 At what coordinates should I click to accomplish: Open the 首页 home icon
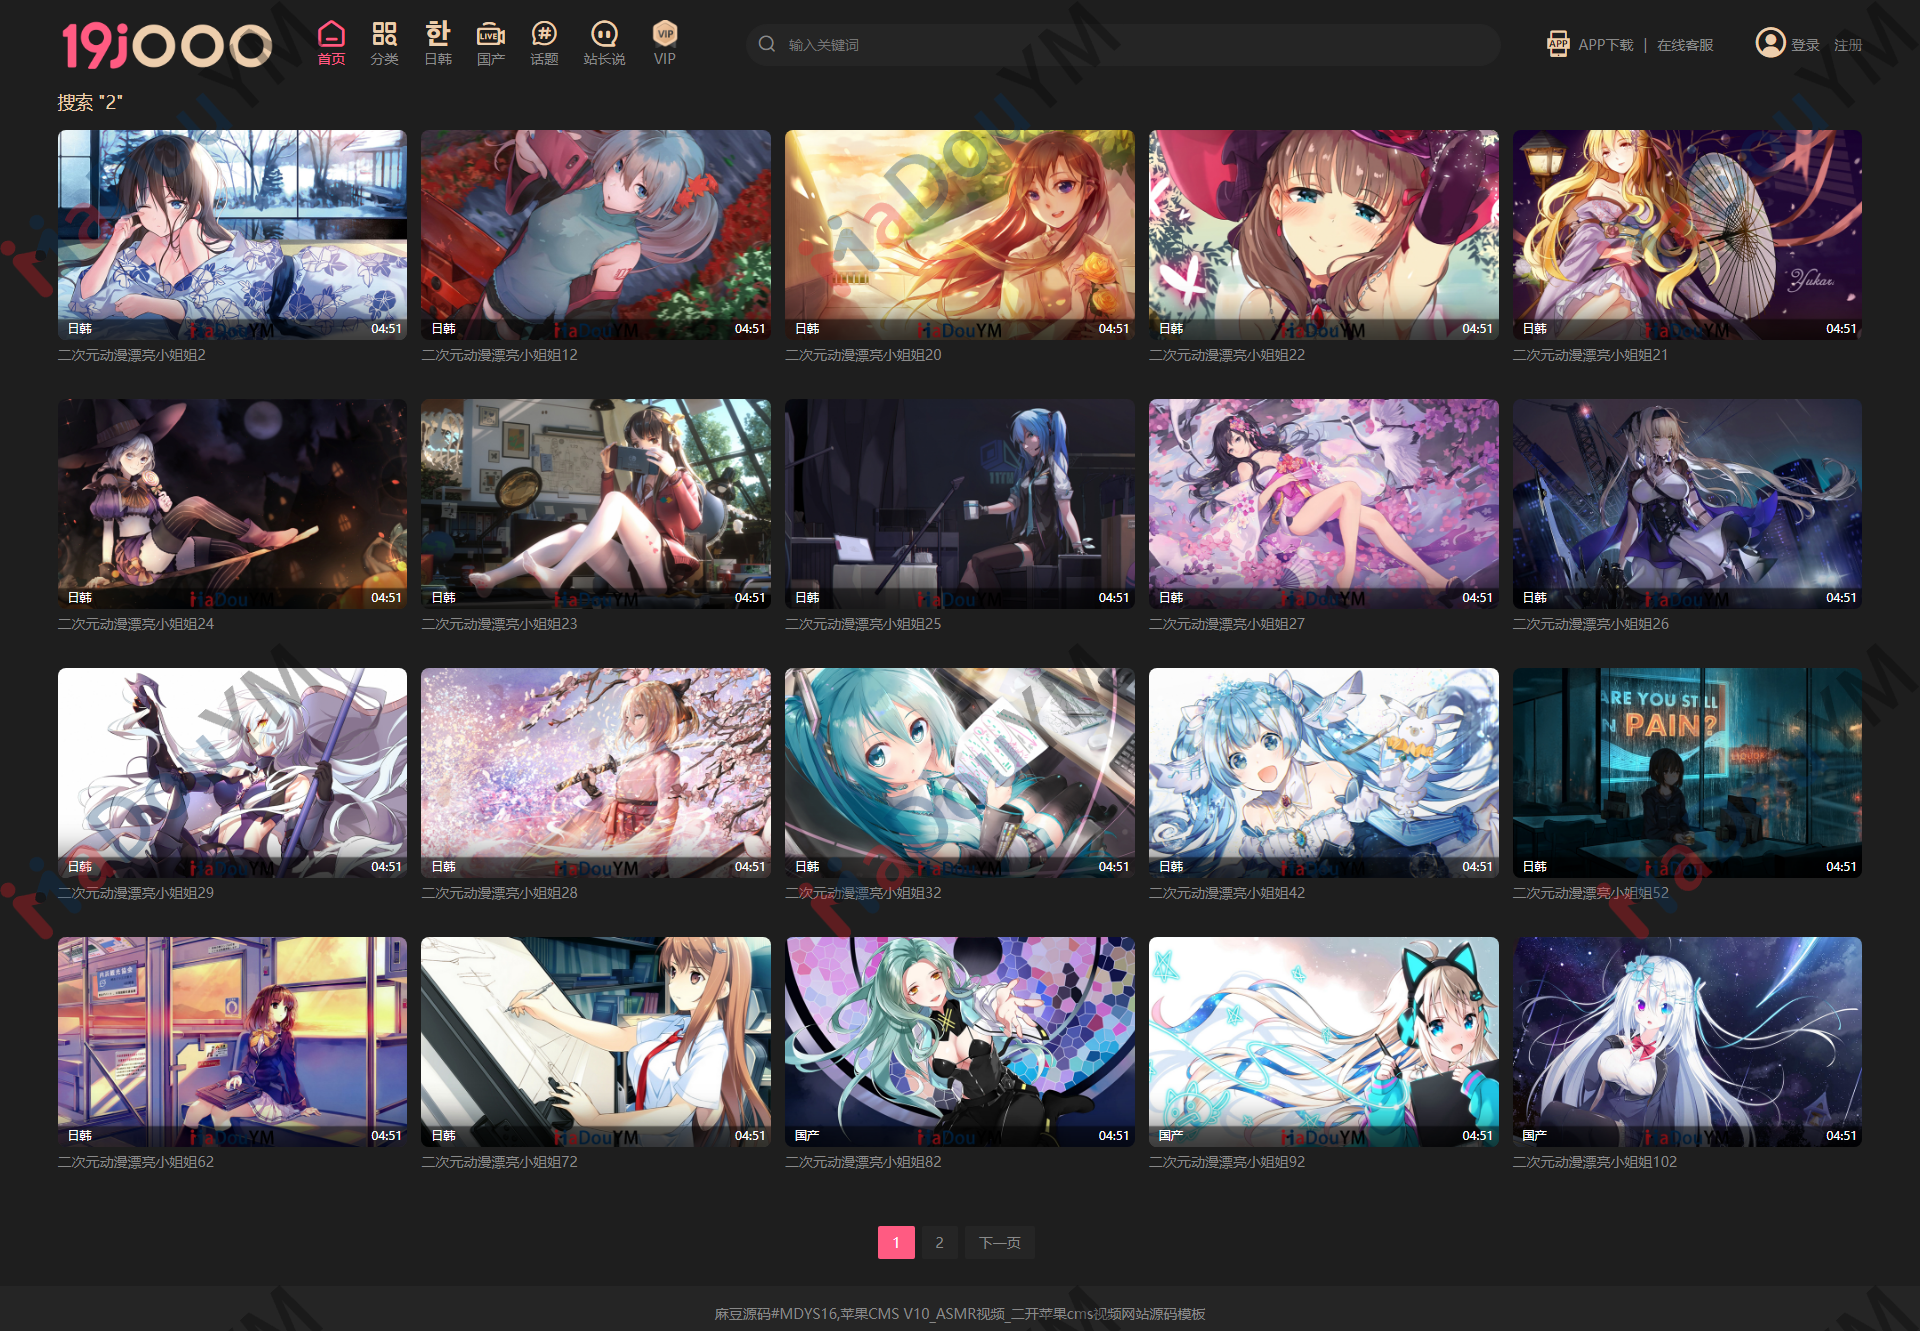click(331, 34)
